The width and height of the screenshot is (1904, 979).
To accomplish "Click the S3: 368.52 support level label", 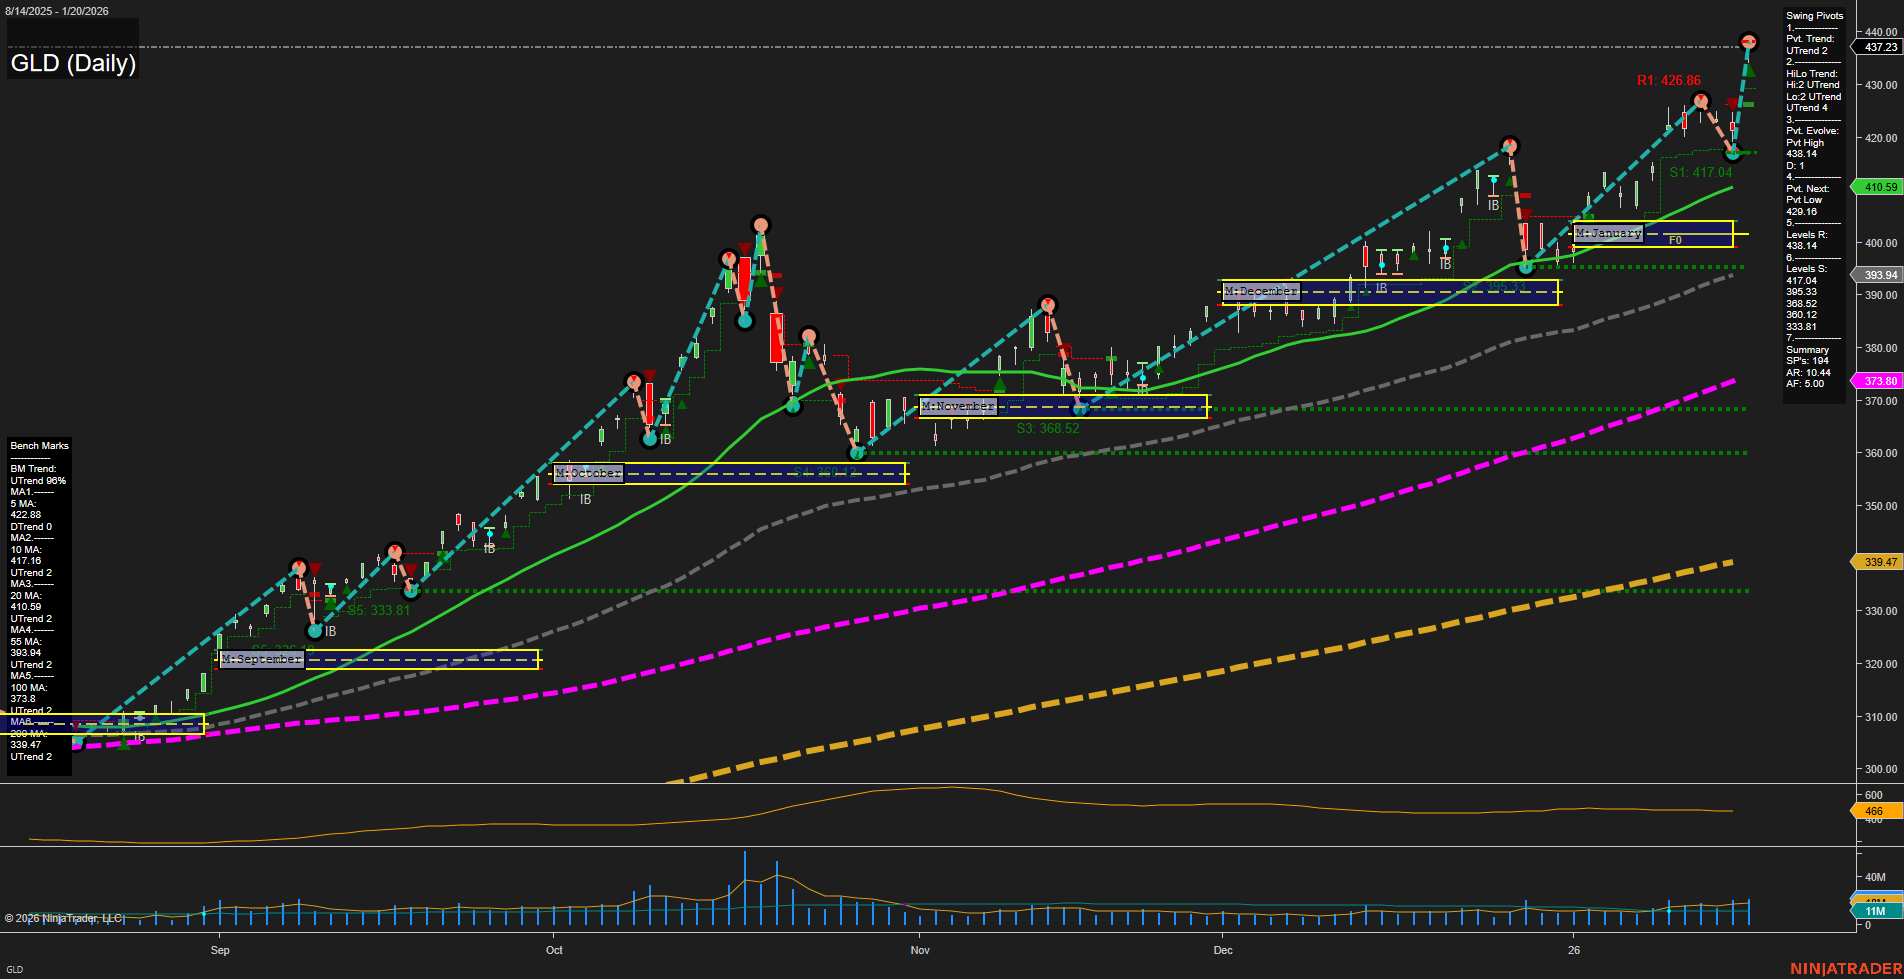I will pyautogui.click(x=1048, y=427).
